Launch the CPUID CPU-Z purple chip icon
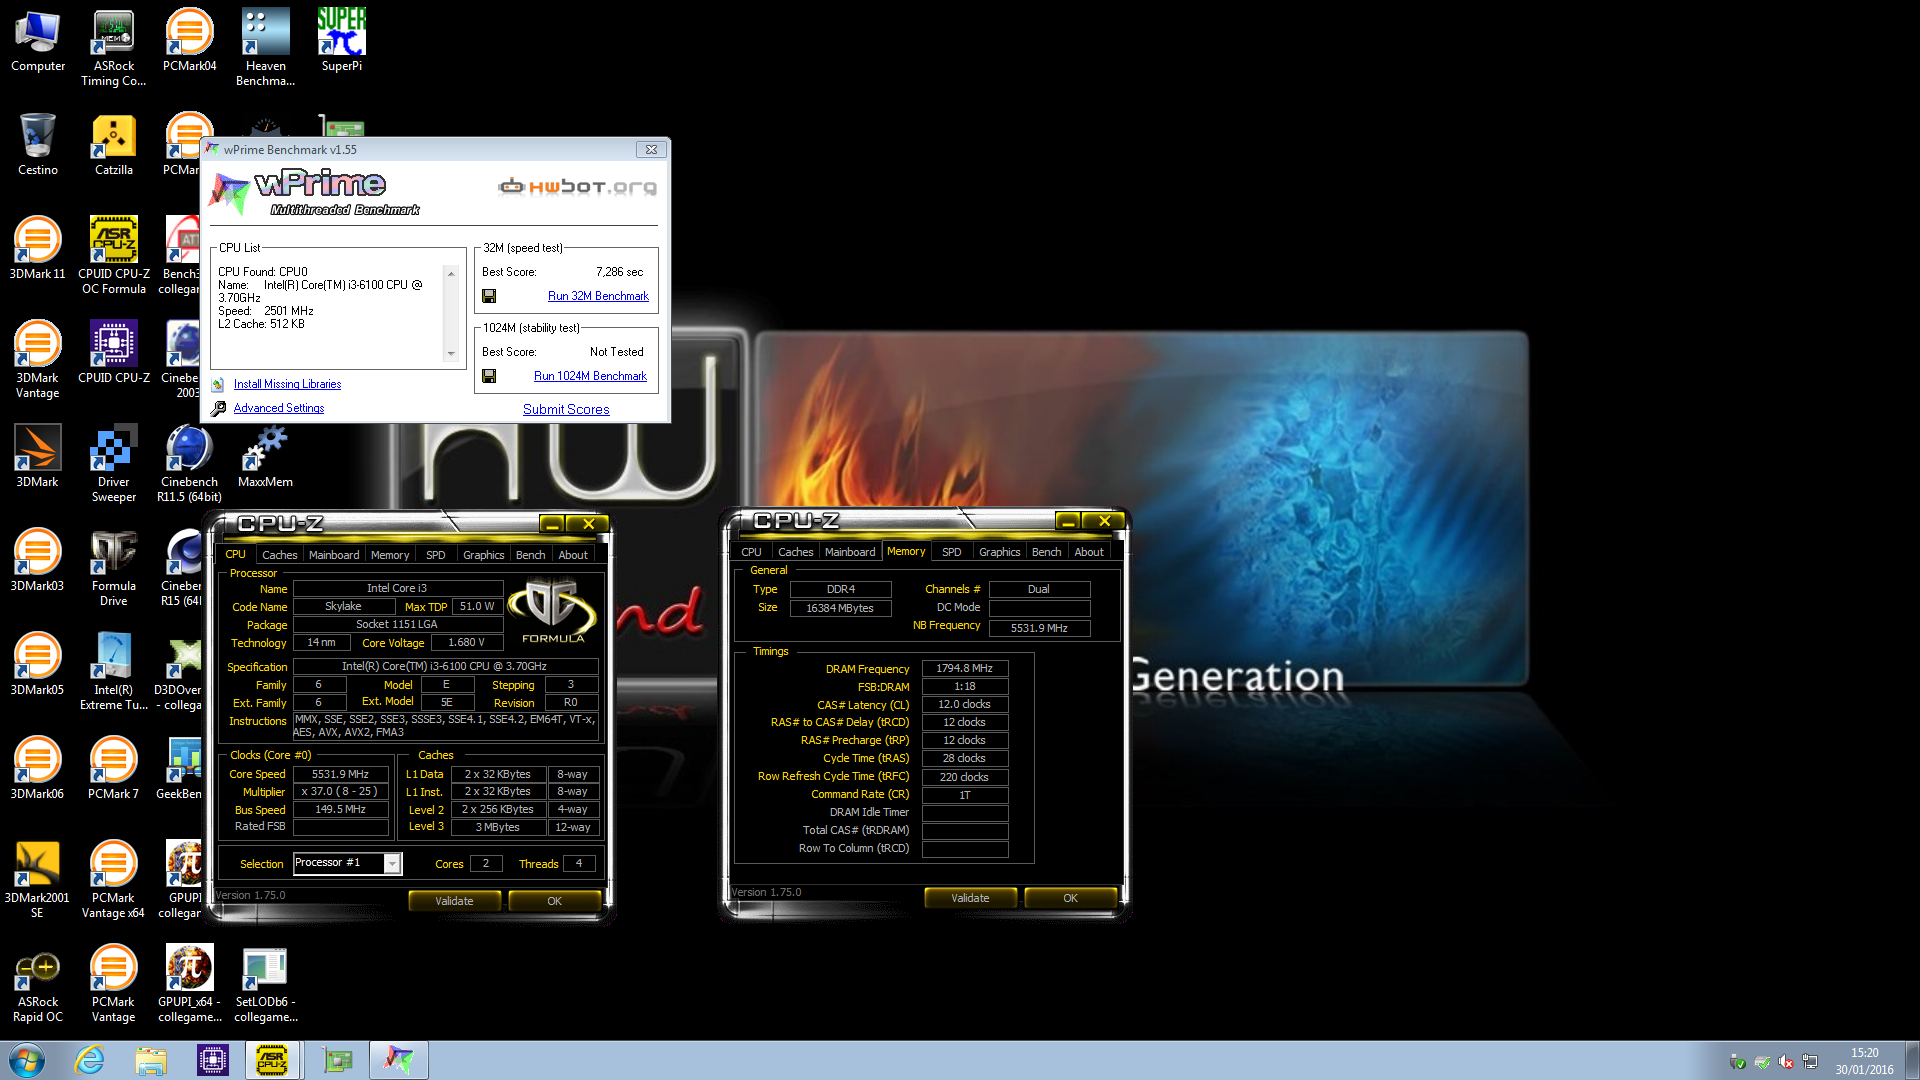This screenshot has height=1080, width=1920. 113,353
